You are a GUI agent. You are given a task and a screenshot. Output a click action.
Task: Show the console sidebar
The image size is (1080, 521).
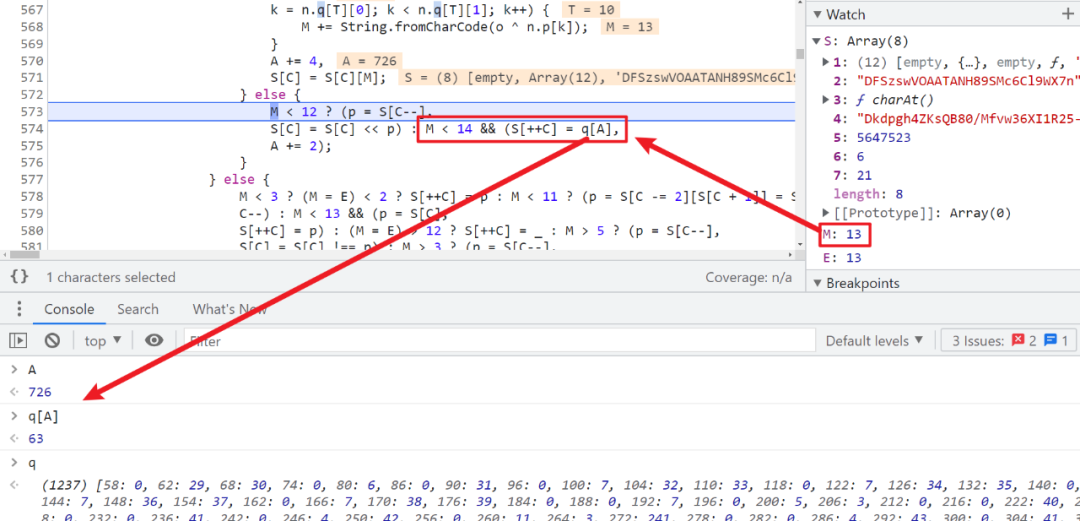18,340
